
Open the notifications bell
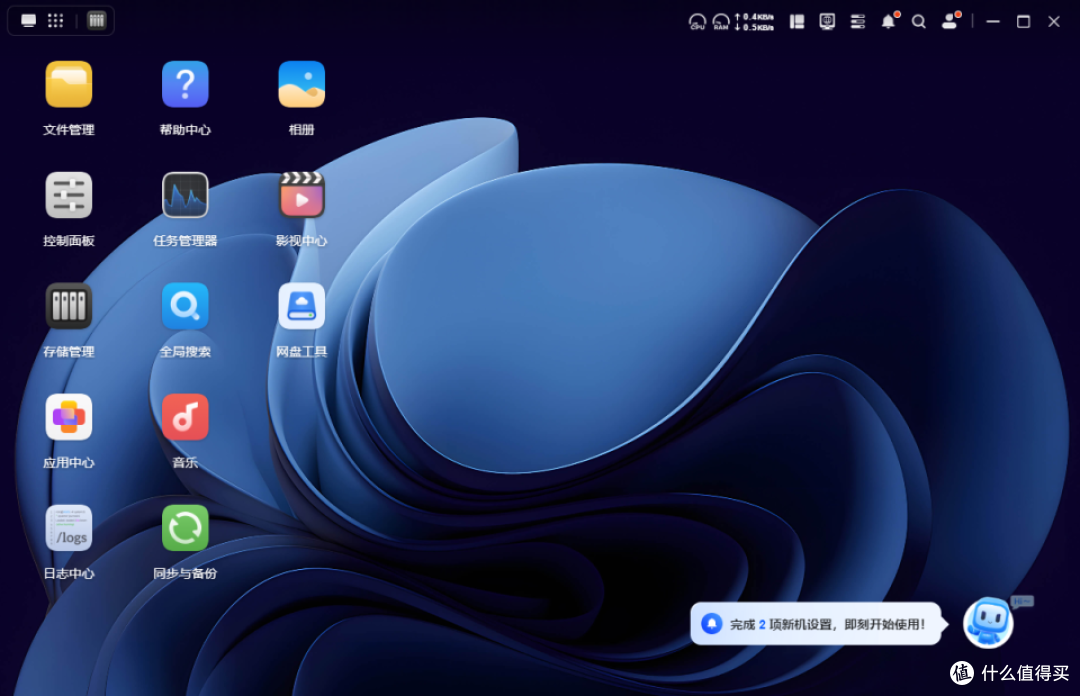click(x=889, y=21)
